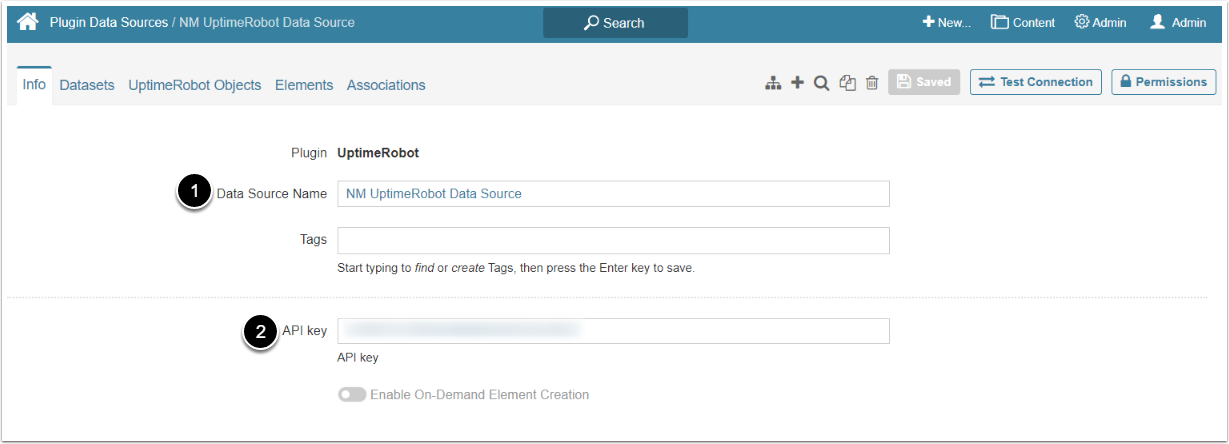Click the home icon in header
1229x444 pixels.
coord(28,22)
